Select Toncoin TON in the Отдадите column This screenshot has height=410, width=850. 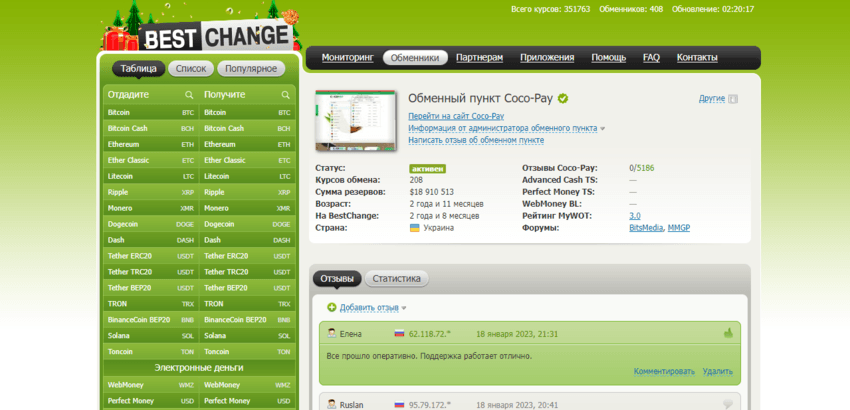(x=151, y=351)
